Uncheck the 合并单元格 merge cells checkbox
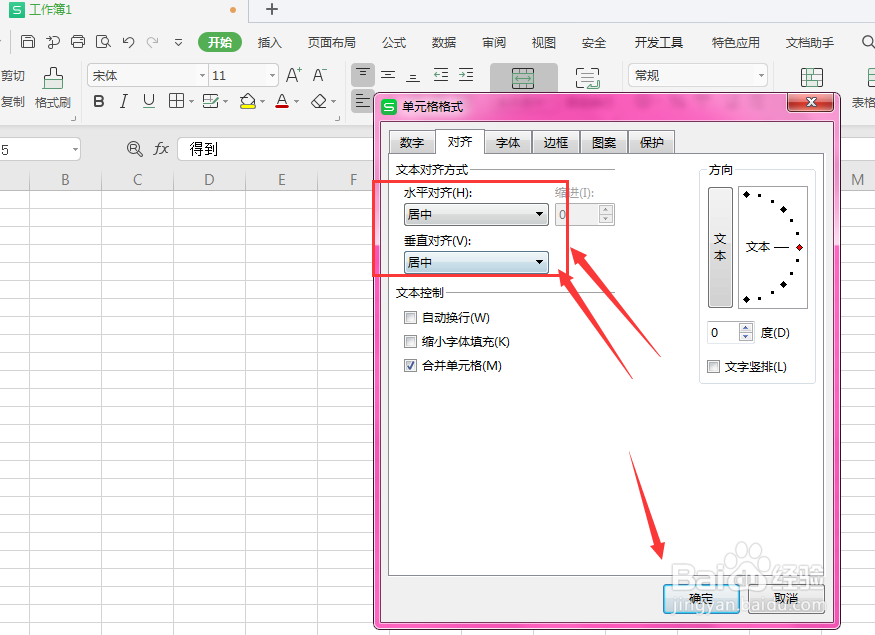 410,364
